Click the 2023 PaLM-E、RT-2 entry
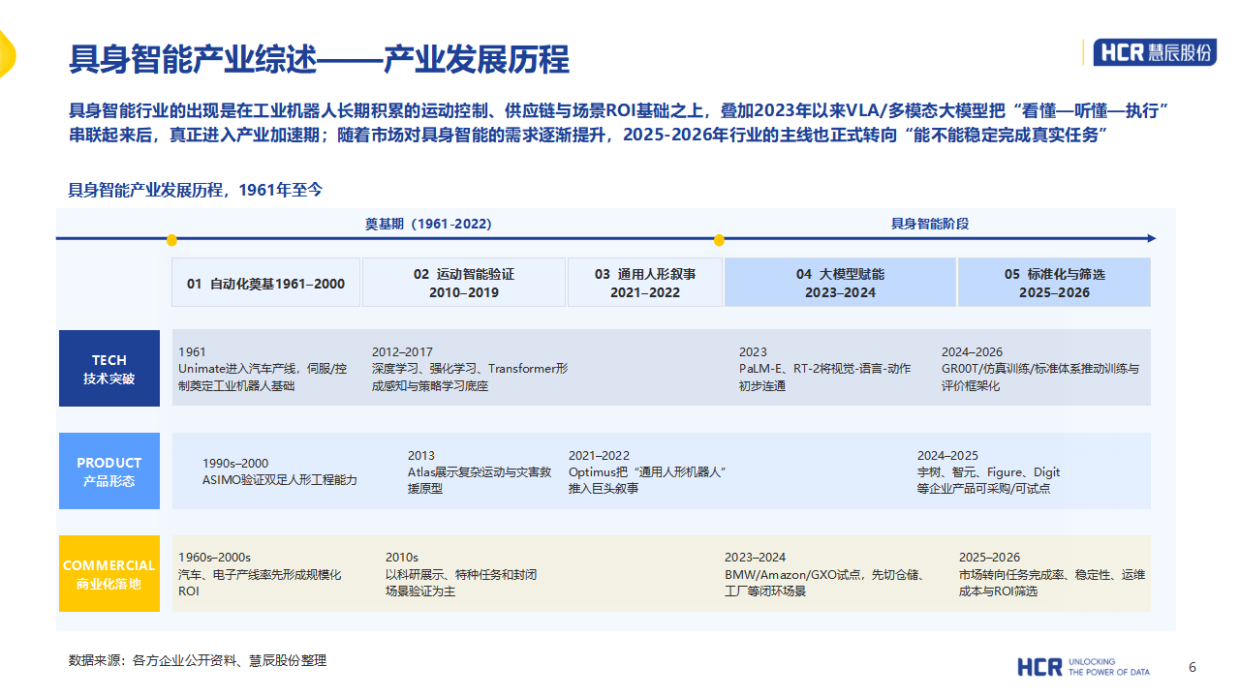Image resolution: width=1240 pixels, height=697 pixels. pos(824,368)
